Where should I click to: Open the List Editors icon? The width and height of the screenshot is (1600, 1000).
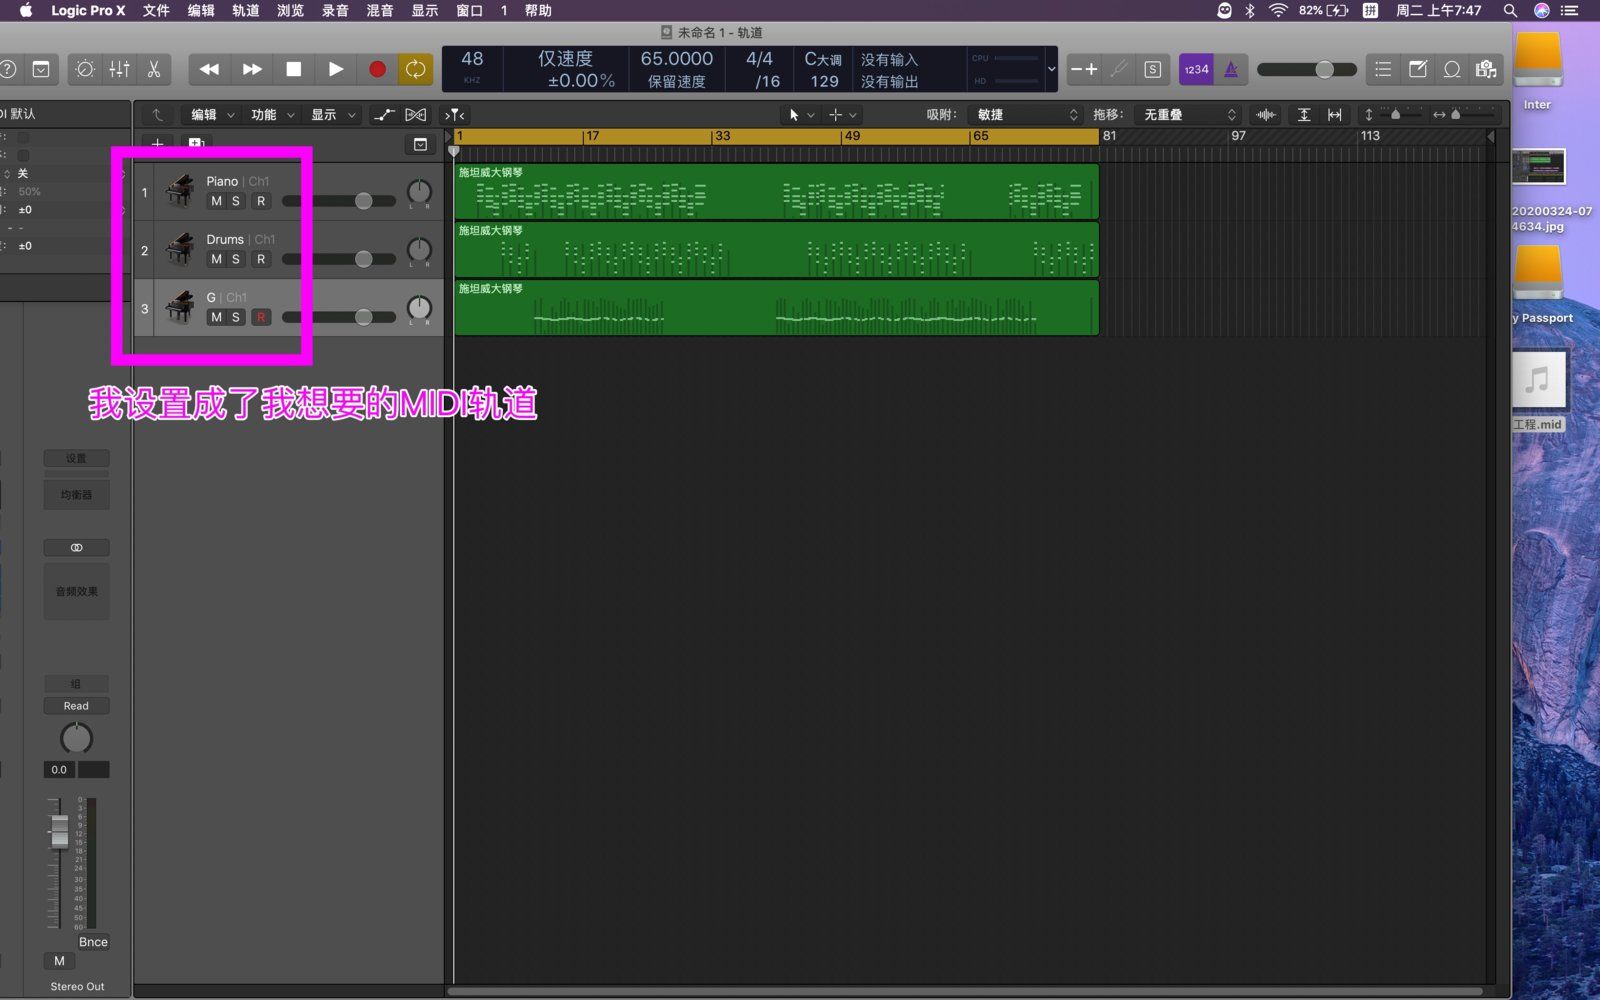(x=1383, y=69)
